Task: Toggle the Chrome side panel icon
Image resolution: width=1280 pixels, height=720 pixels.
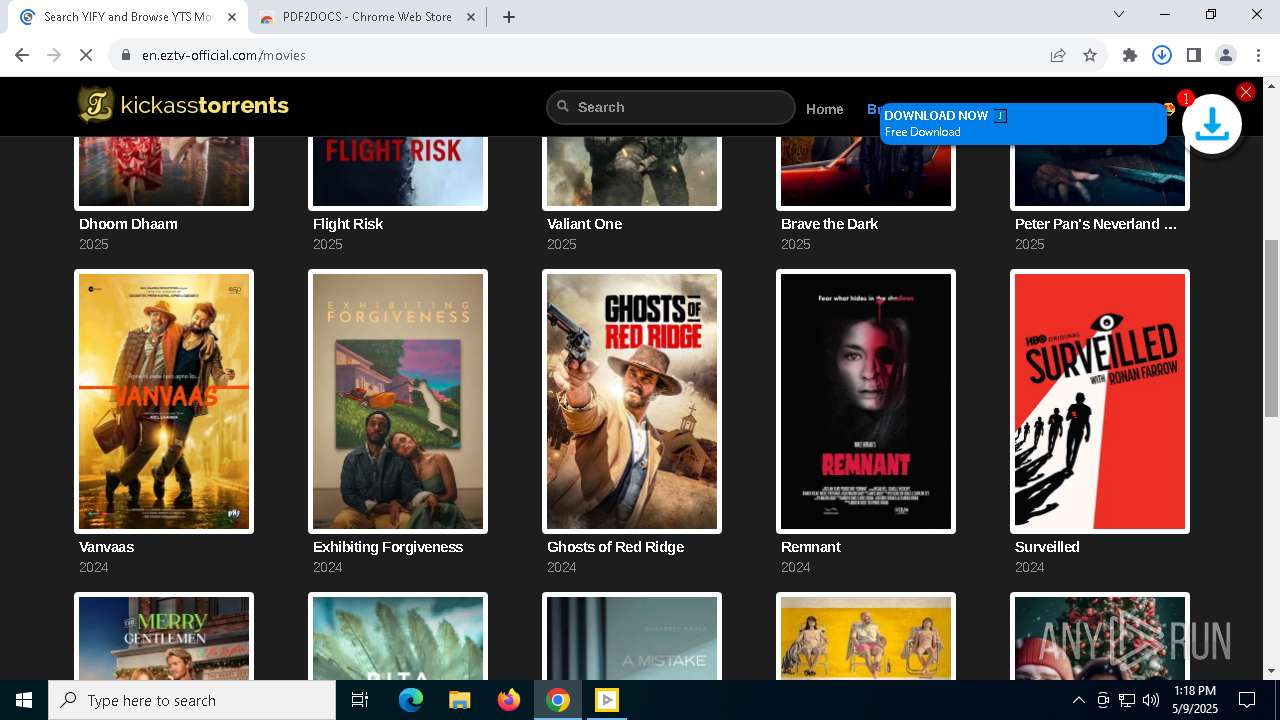Action: 1194,55
